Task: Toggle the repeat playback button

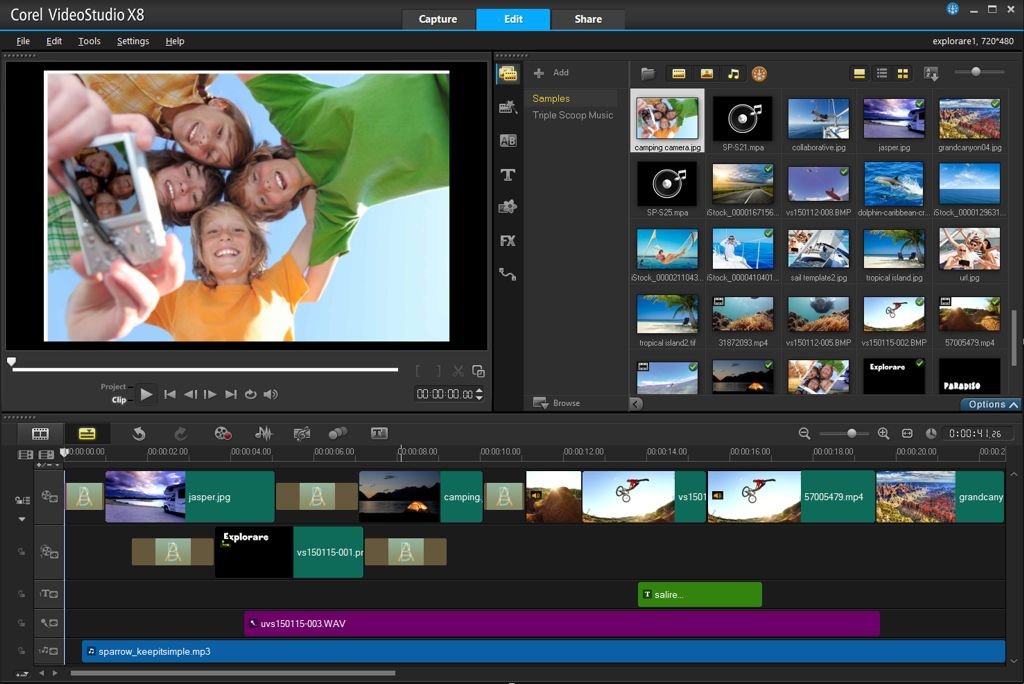Action: point(250,395)
